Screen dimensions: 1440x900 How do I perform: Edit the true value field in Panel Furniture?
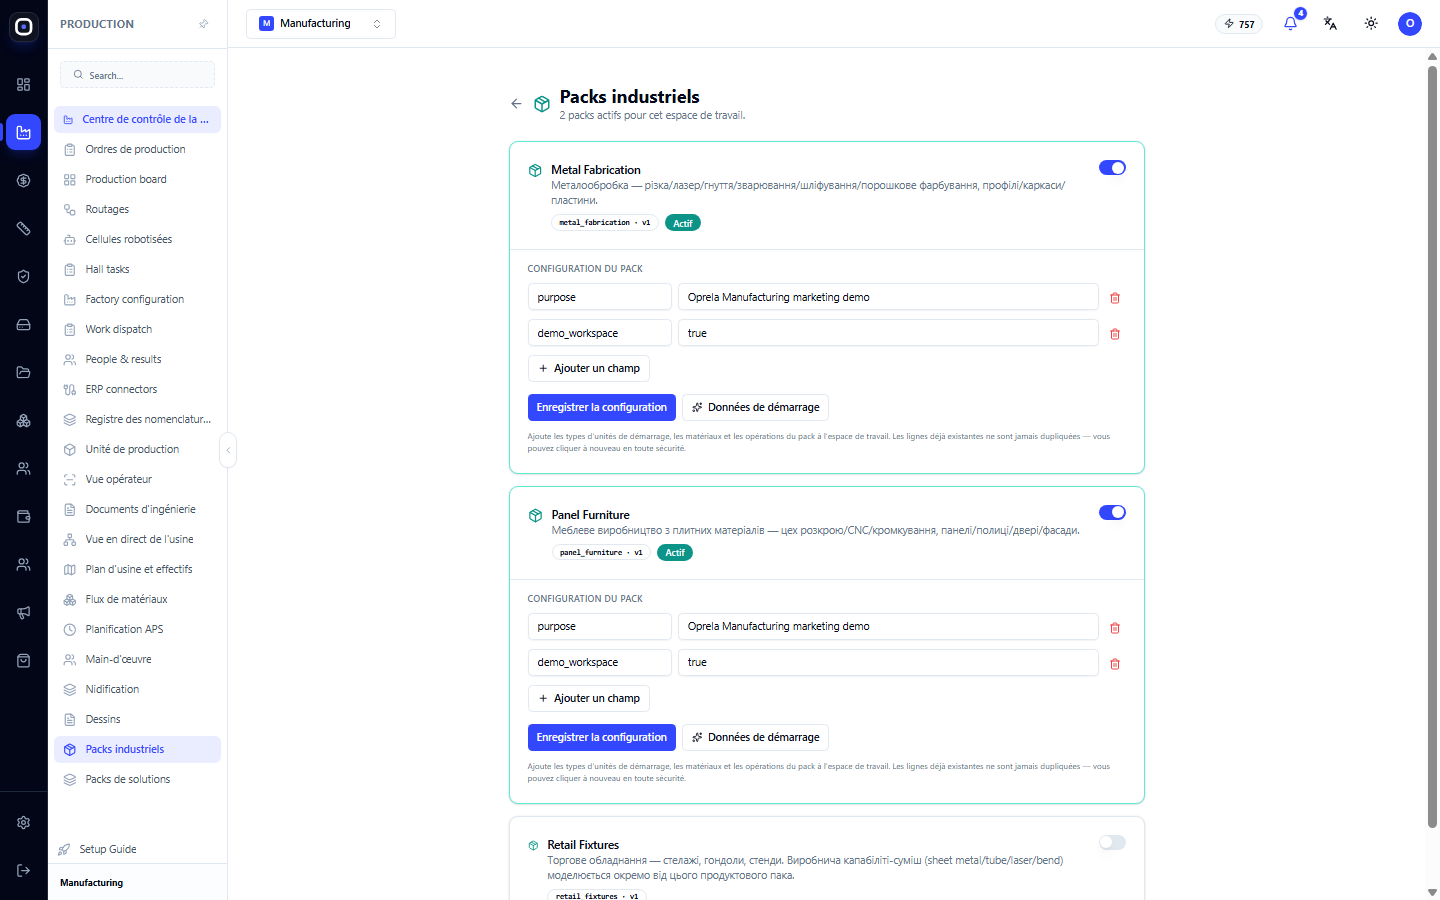tap(888, 662)
